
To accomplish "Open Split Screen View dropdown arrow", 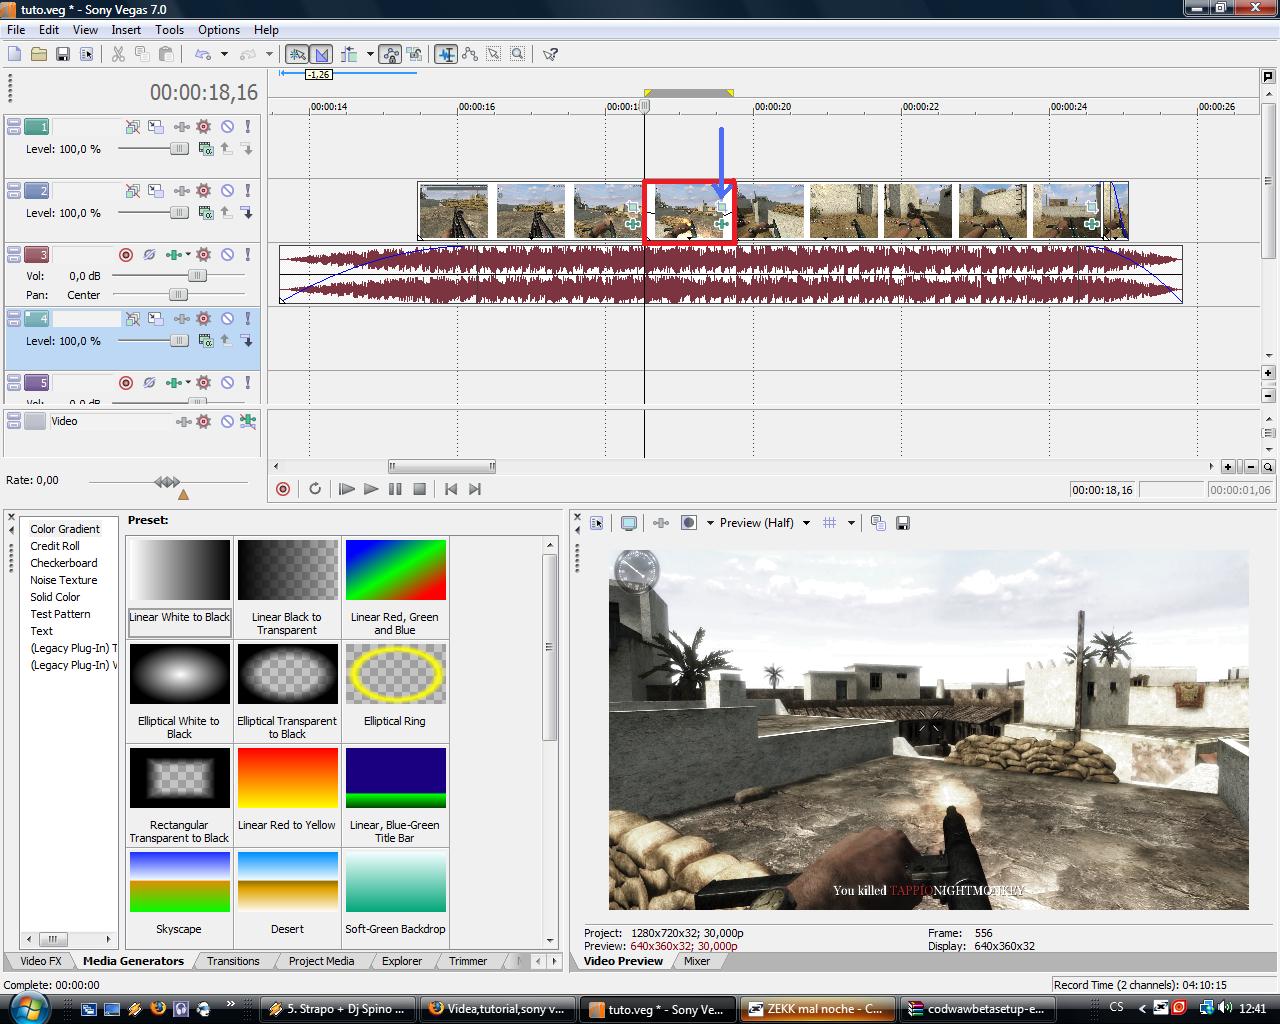I will pyautogui.click(x=710, y=523).
